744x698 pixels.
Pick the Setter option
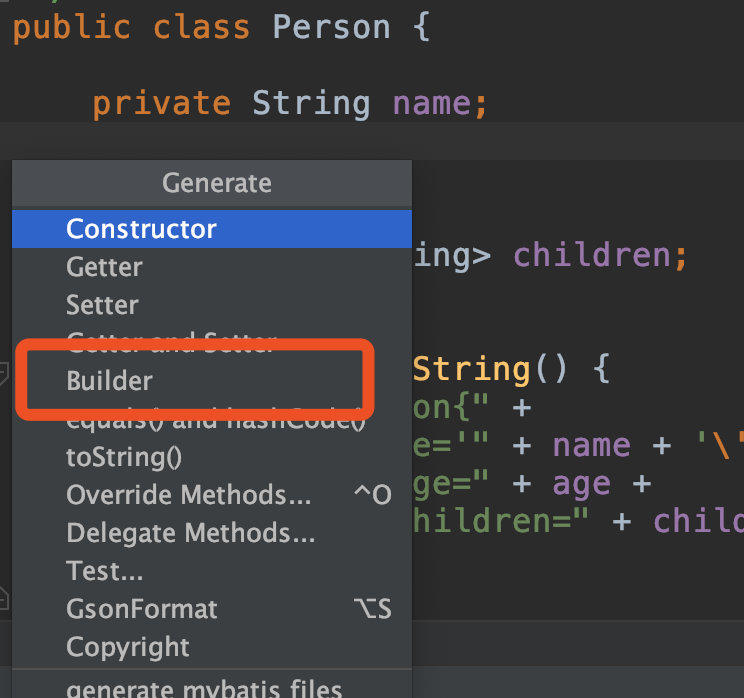tap(102, 305)
